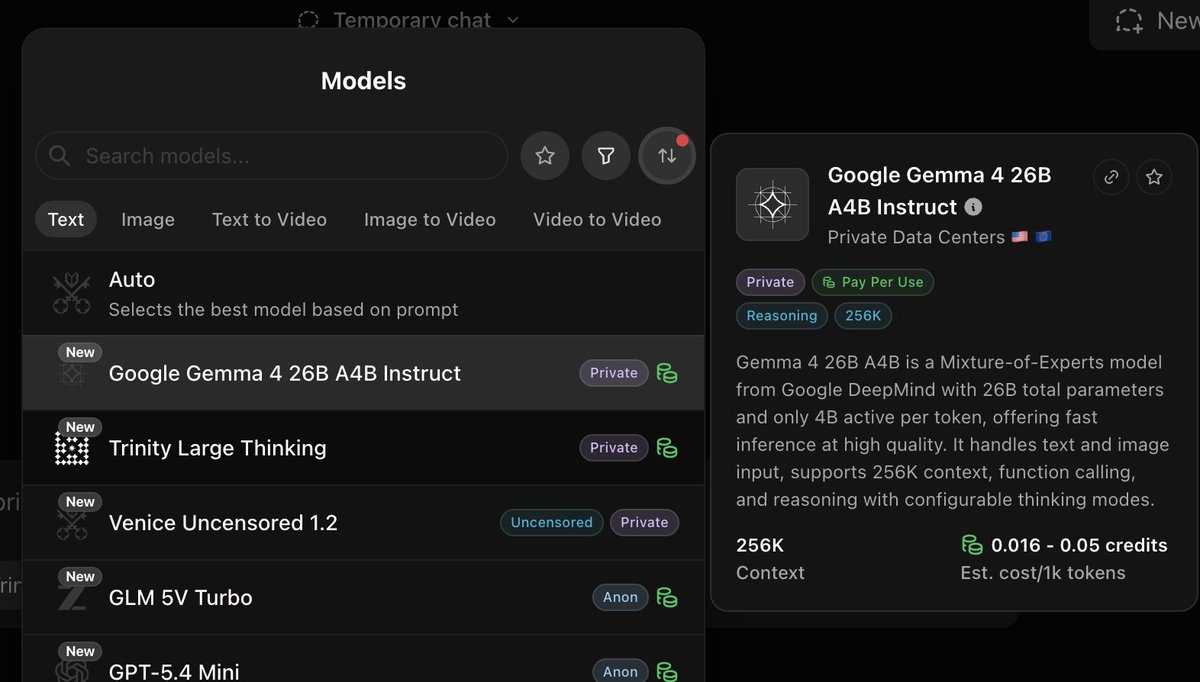This screenshot has width=1200, height=682.
Task: Click the 256K tag in detail card
Action: pyautogui.click(x=863, y=316)
